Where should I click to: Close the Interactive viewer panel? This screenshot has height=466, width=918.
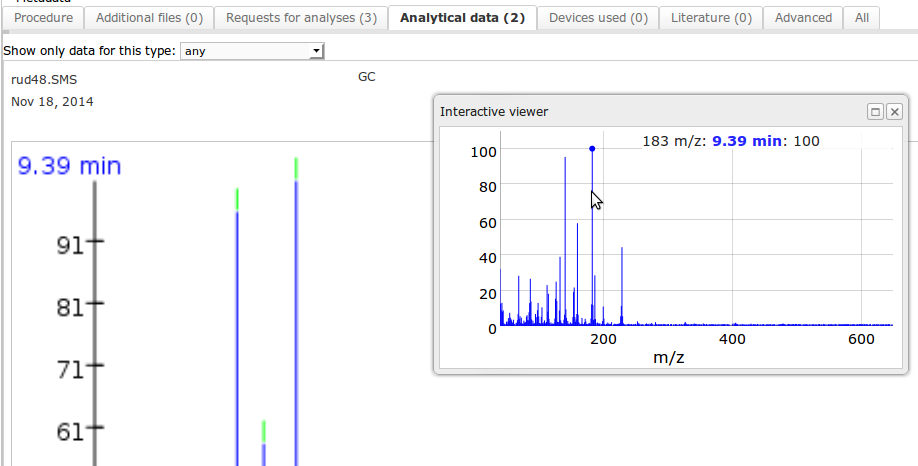895,112
